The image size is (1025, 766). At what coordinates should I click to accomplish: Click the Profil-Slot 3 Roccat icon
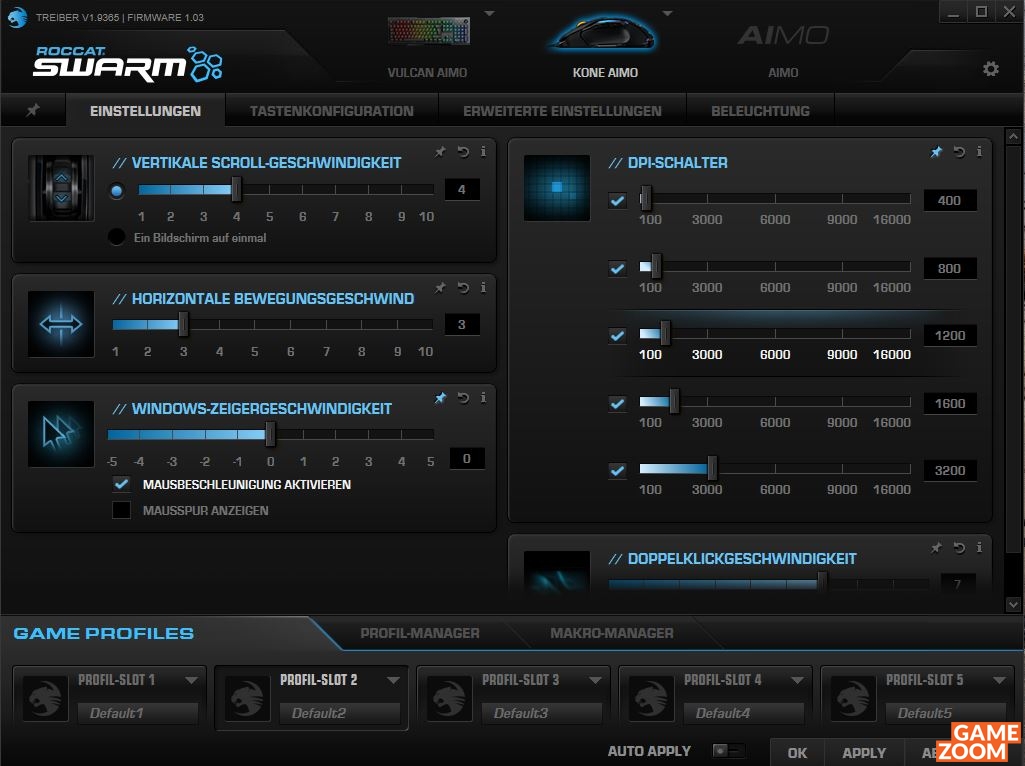pos(449,699)
